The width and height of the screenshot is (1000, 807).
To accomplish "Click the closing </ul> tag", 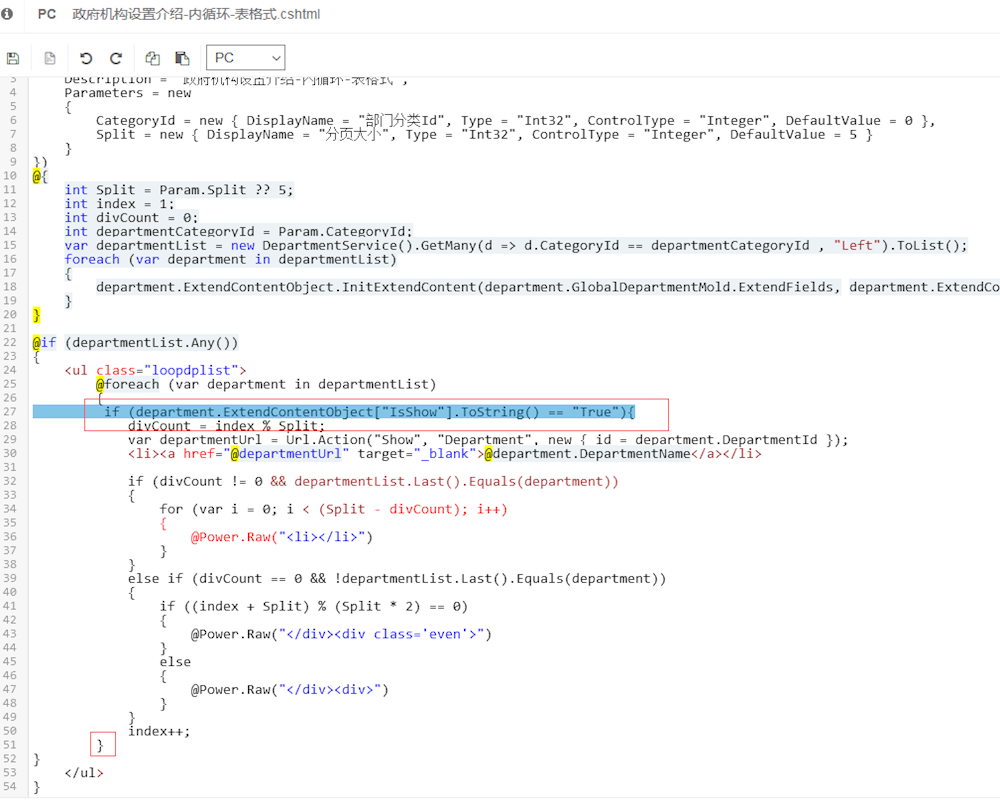I will pyautogui.click(x=84, y=773).
